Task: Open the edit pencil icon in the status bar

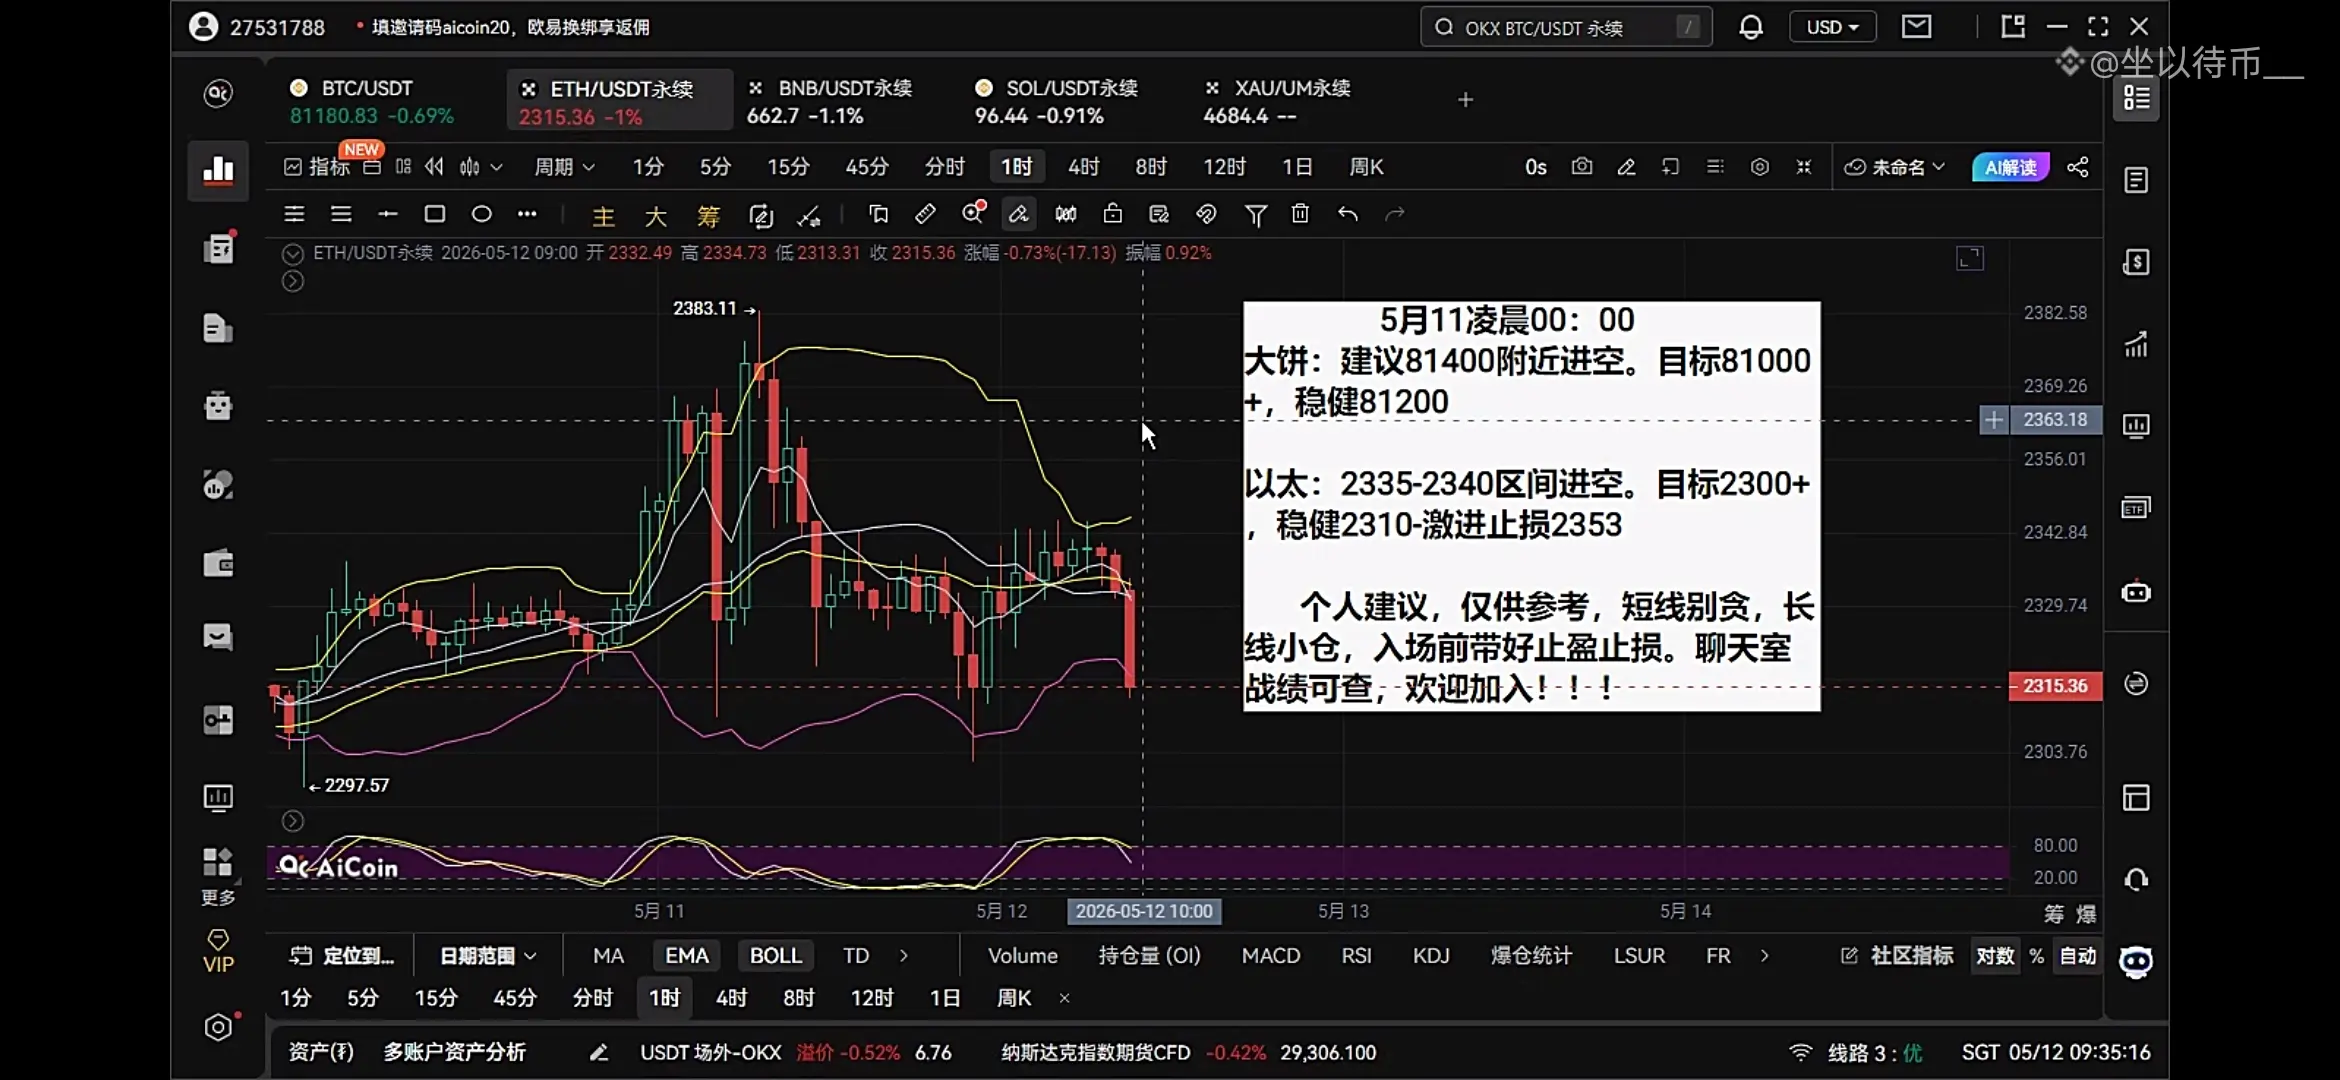Action: click(x=599, y=1052)
